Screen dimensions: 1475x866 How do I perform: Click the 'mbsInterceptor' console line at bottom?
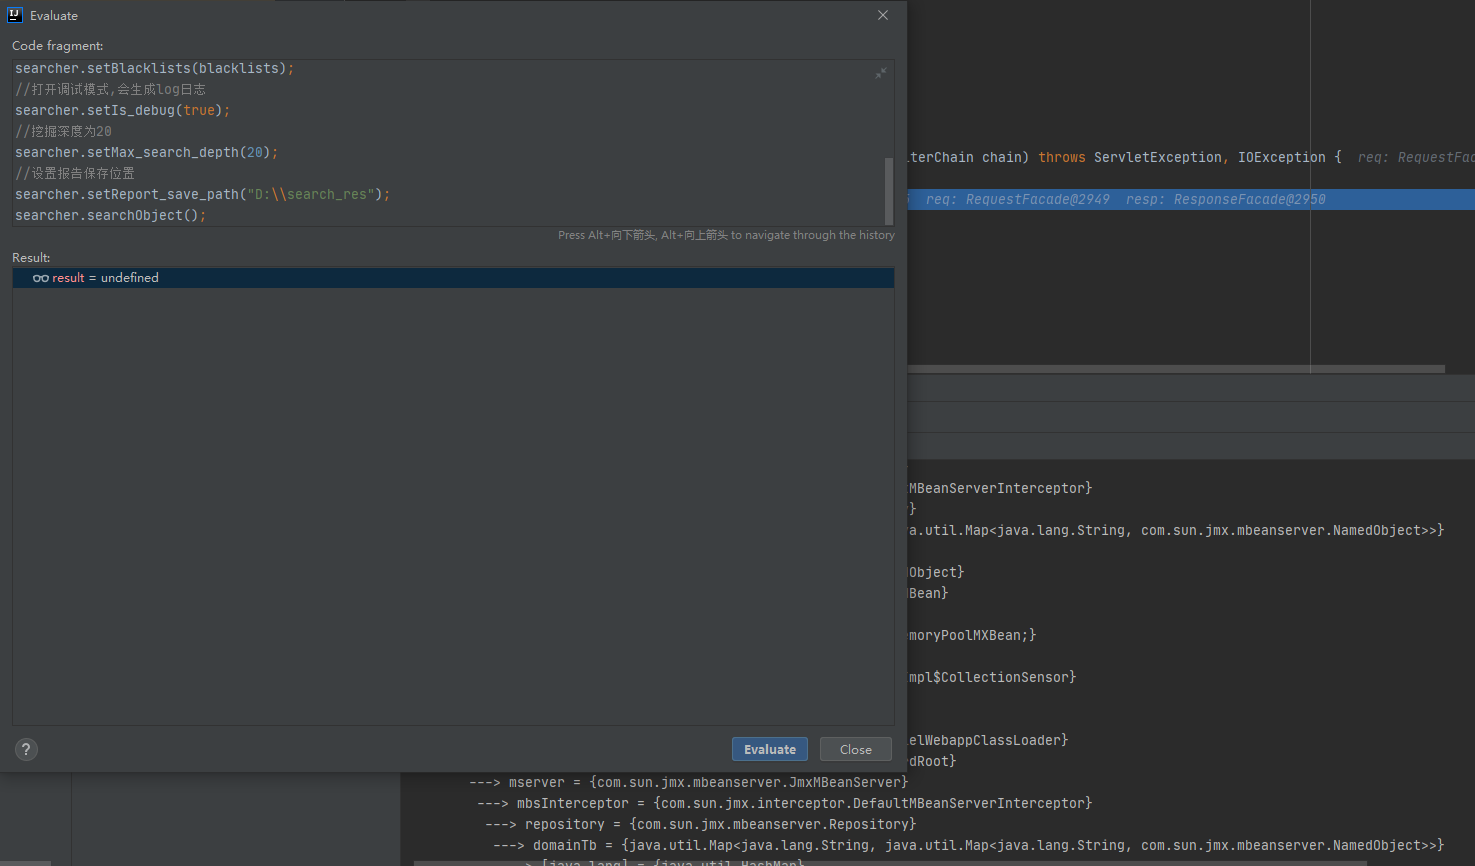tap(784, 803)
